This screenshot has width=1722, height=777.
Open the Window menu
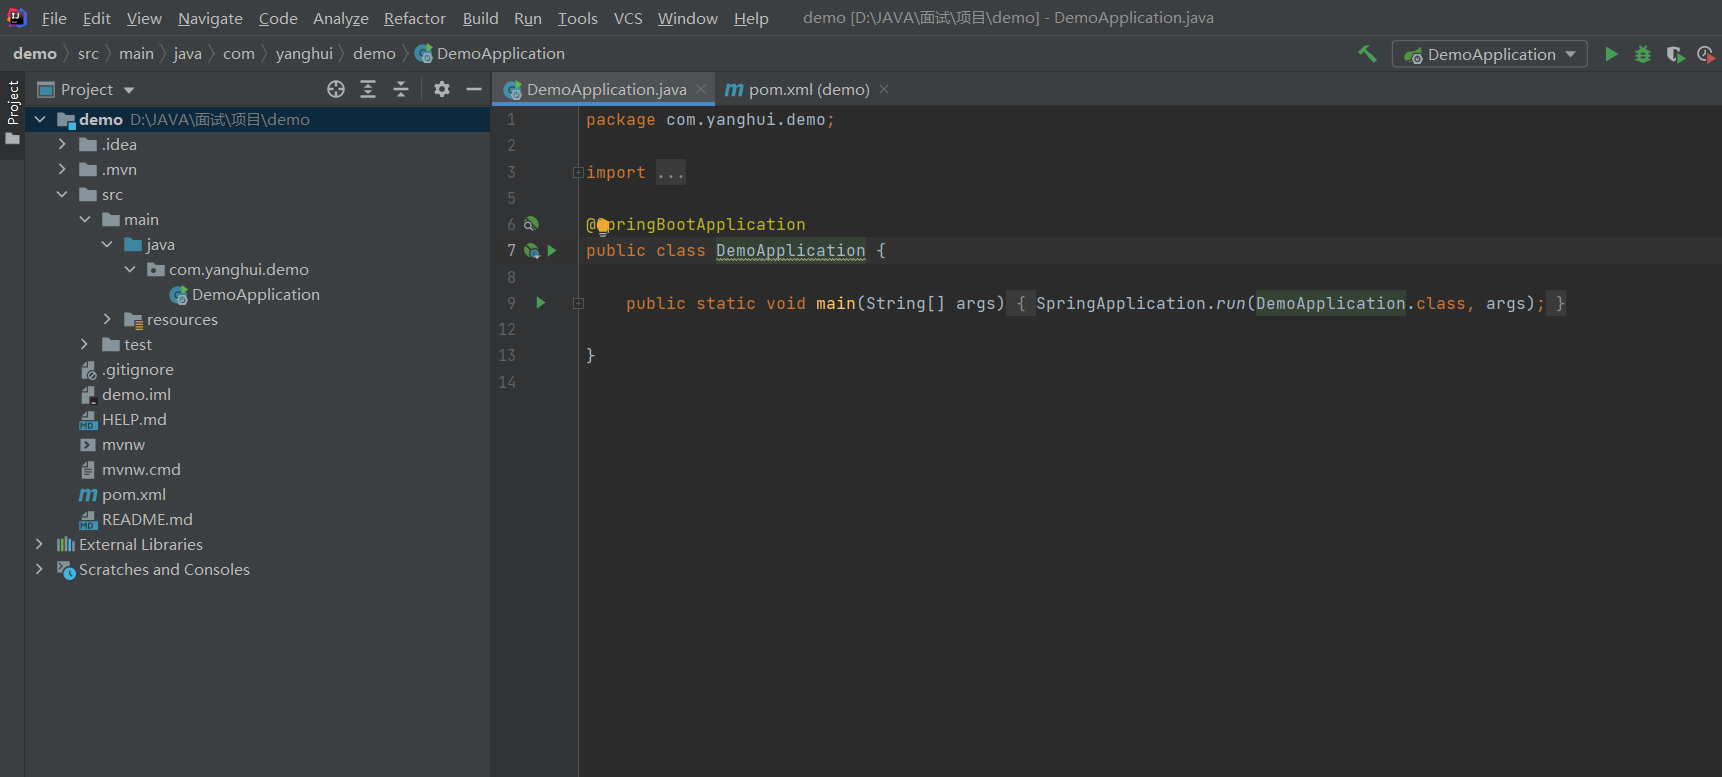688,18
